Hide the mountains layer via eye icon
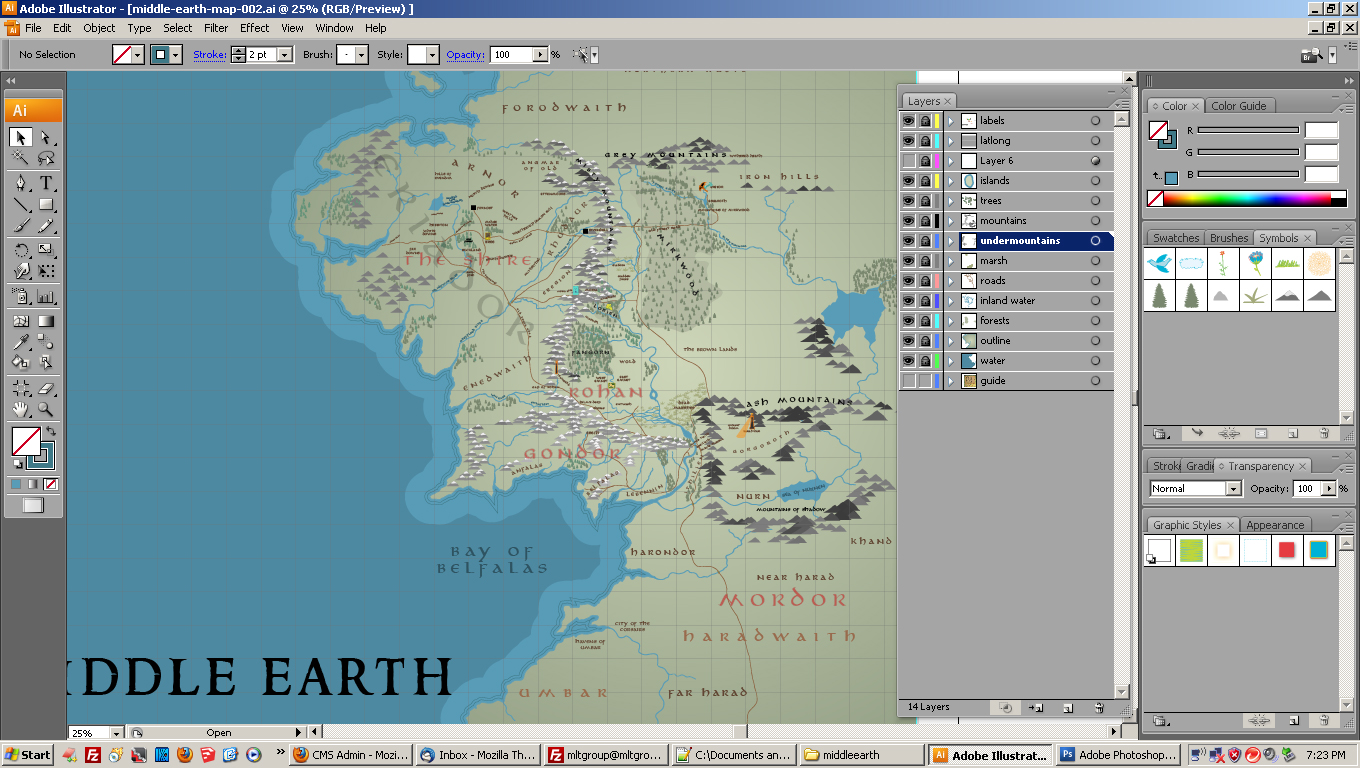 [908, 220]
